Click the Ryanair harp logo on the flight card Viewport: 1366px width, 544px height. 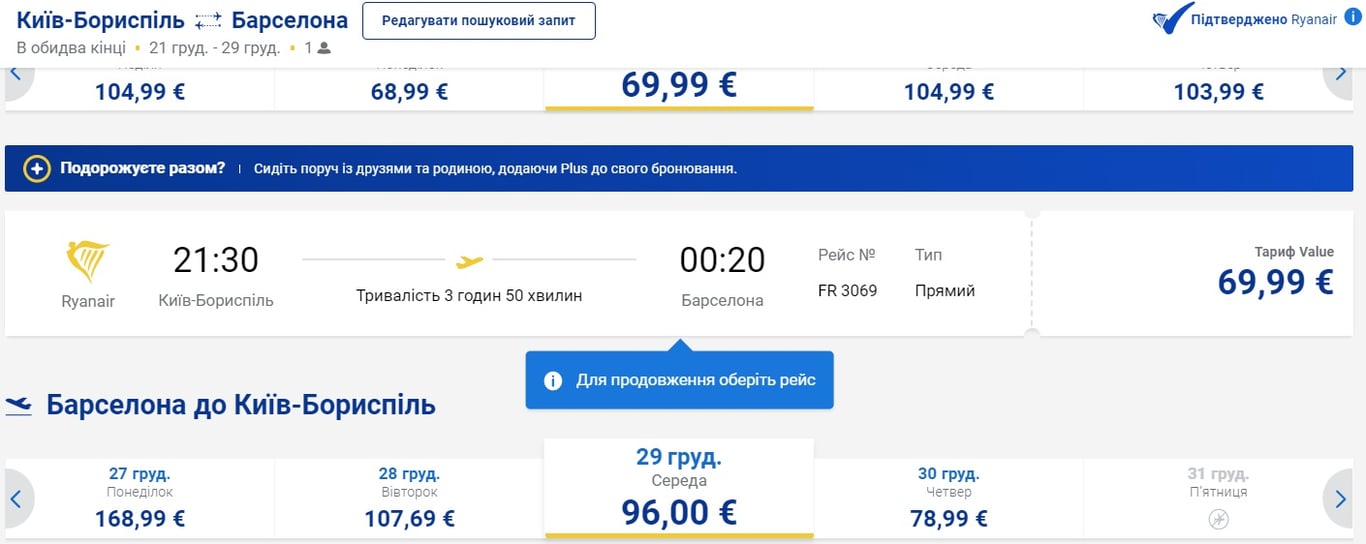(x=88, y=262)
